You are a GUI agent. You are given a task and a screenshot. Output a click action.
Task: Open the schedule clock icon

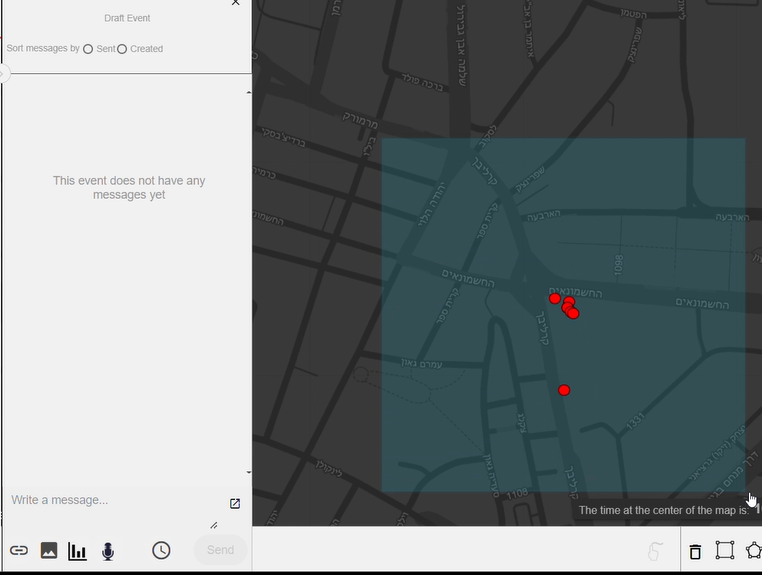[x=161, y=550]
